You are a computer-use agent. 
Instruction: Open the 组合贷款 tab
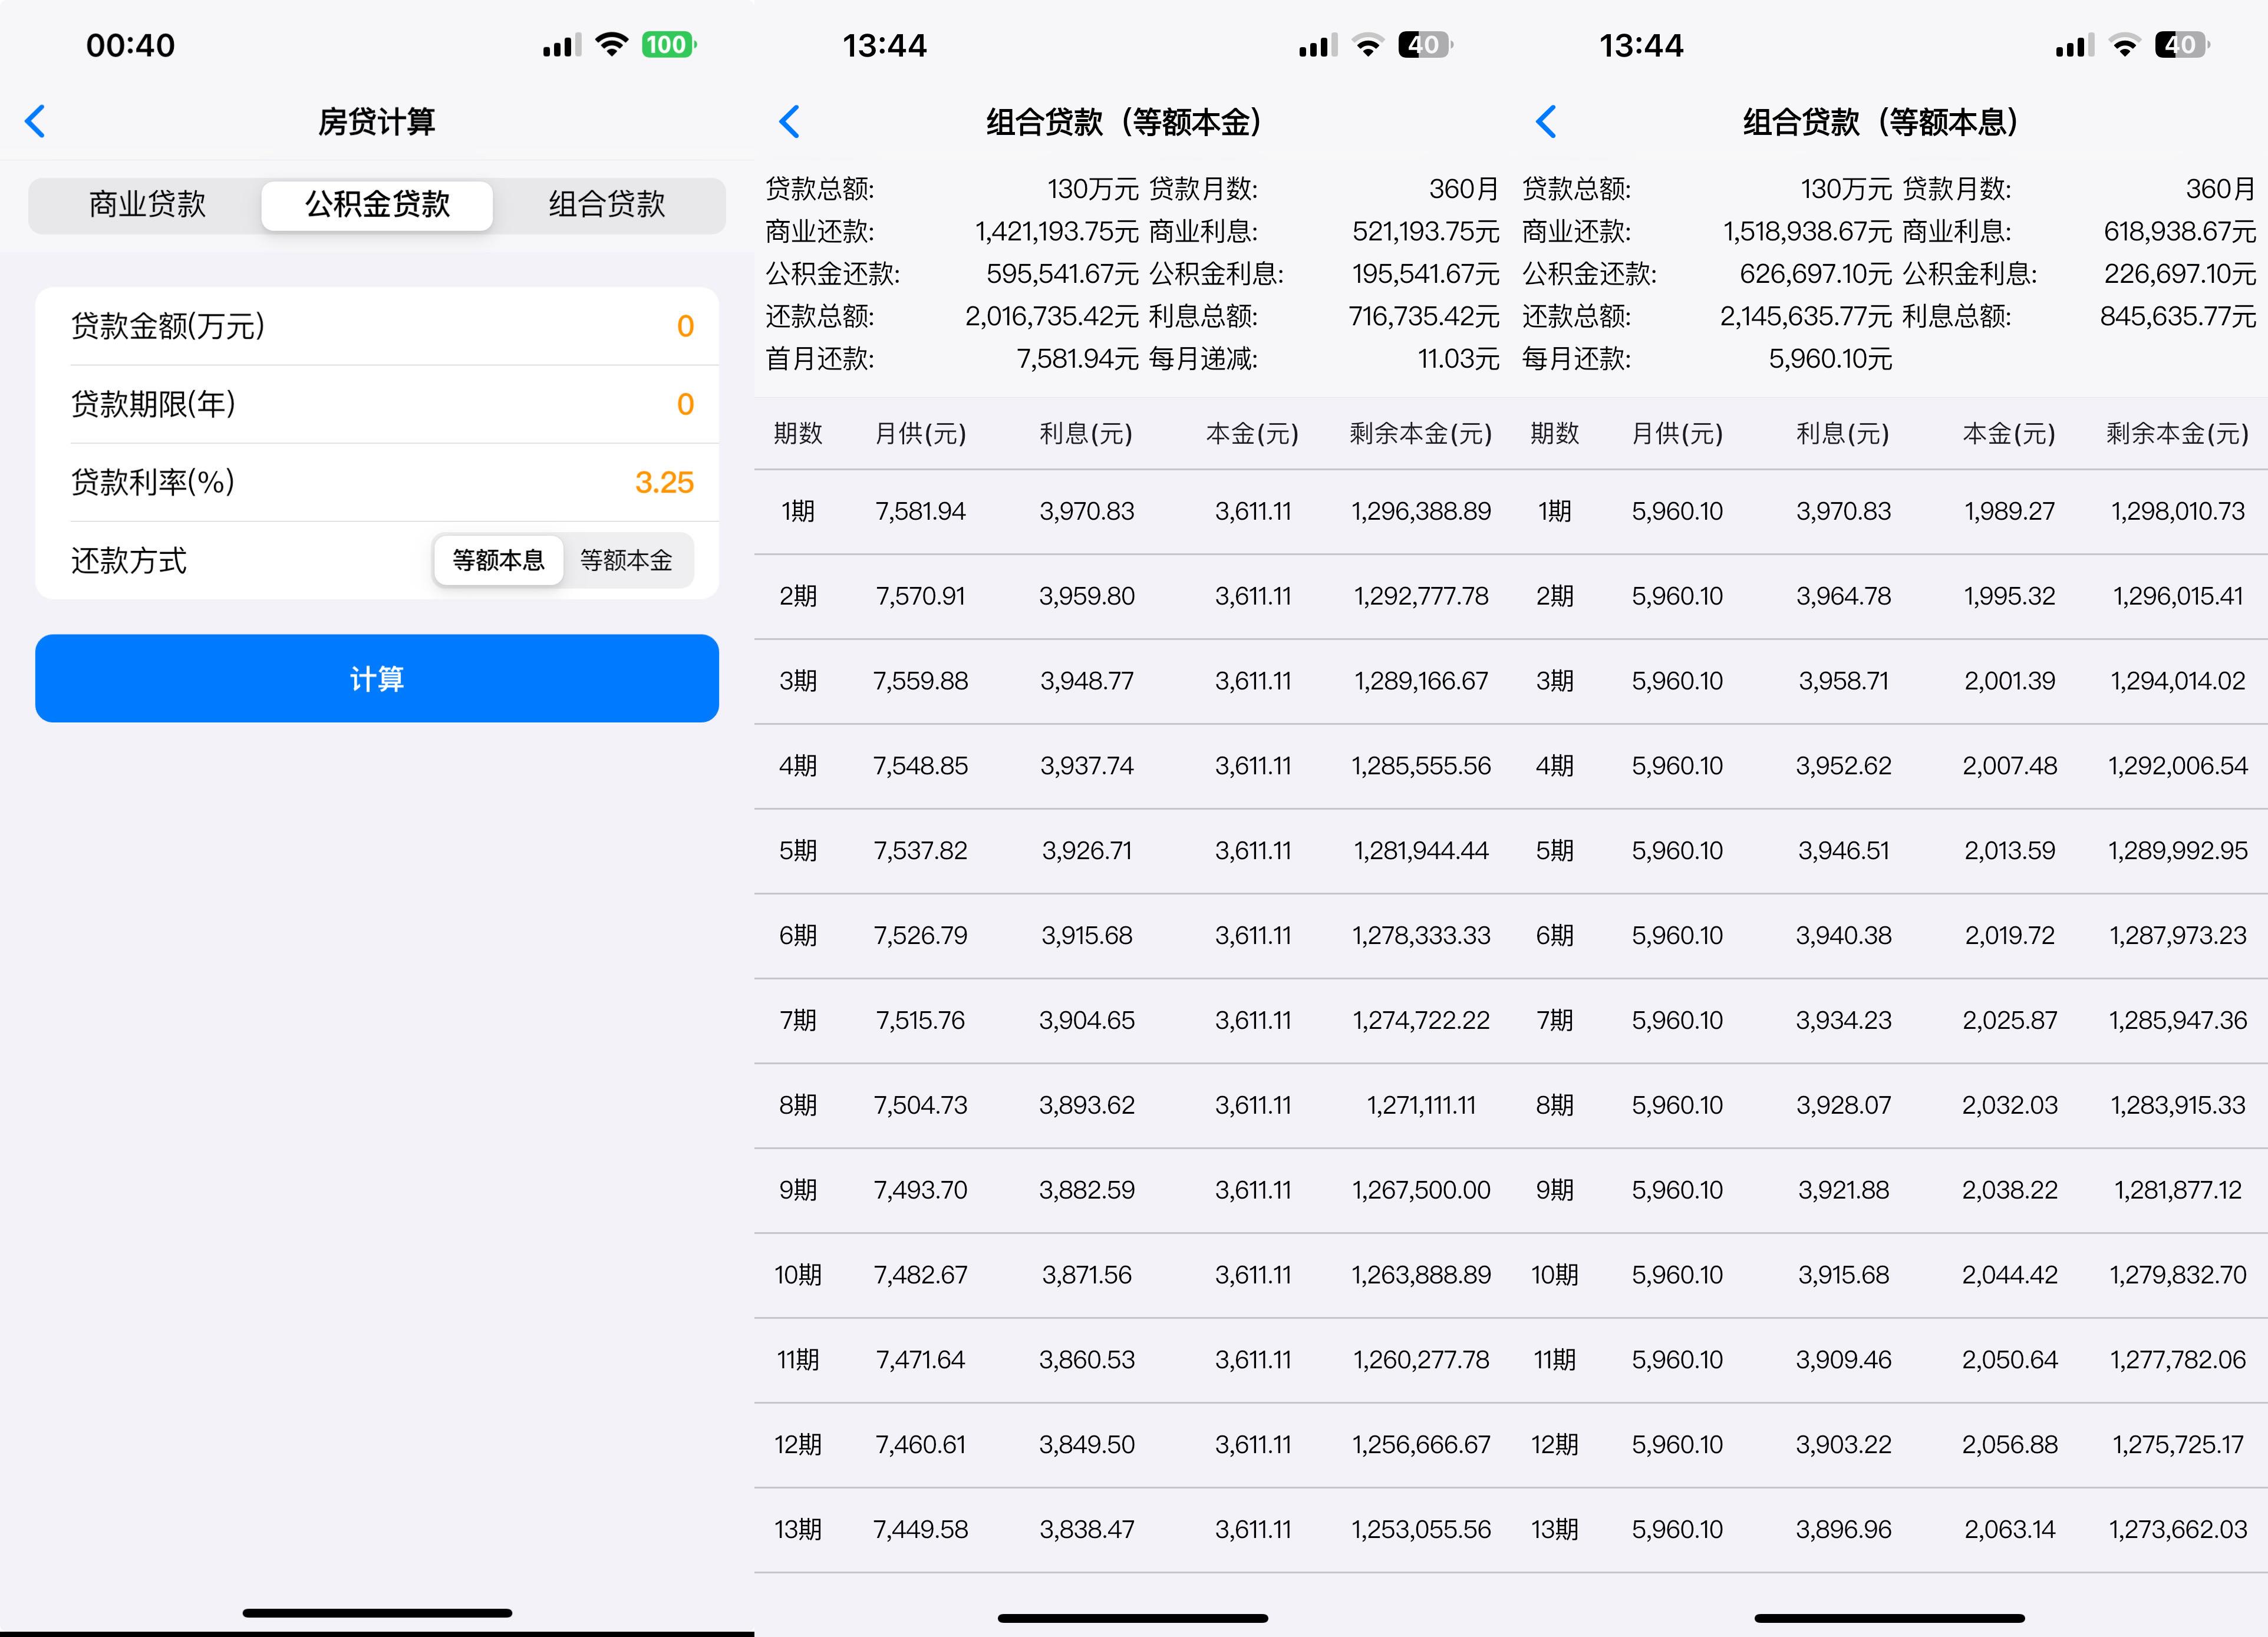[x=607, y=205]
